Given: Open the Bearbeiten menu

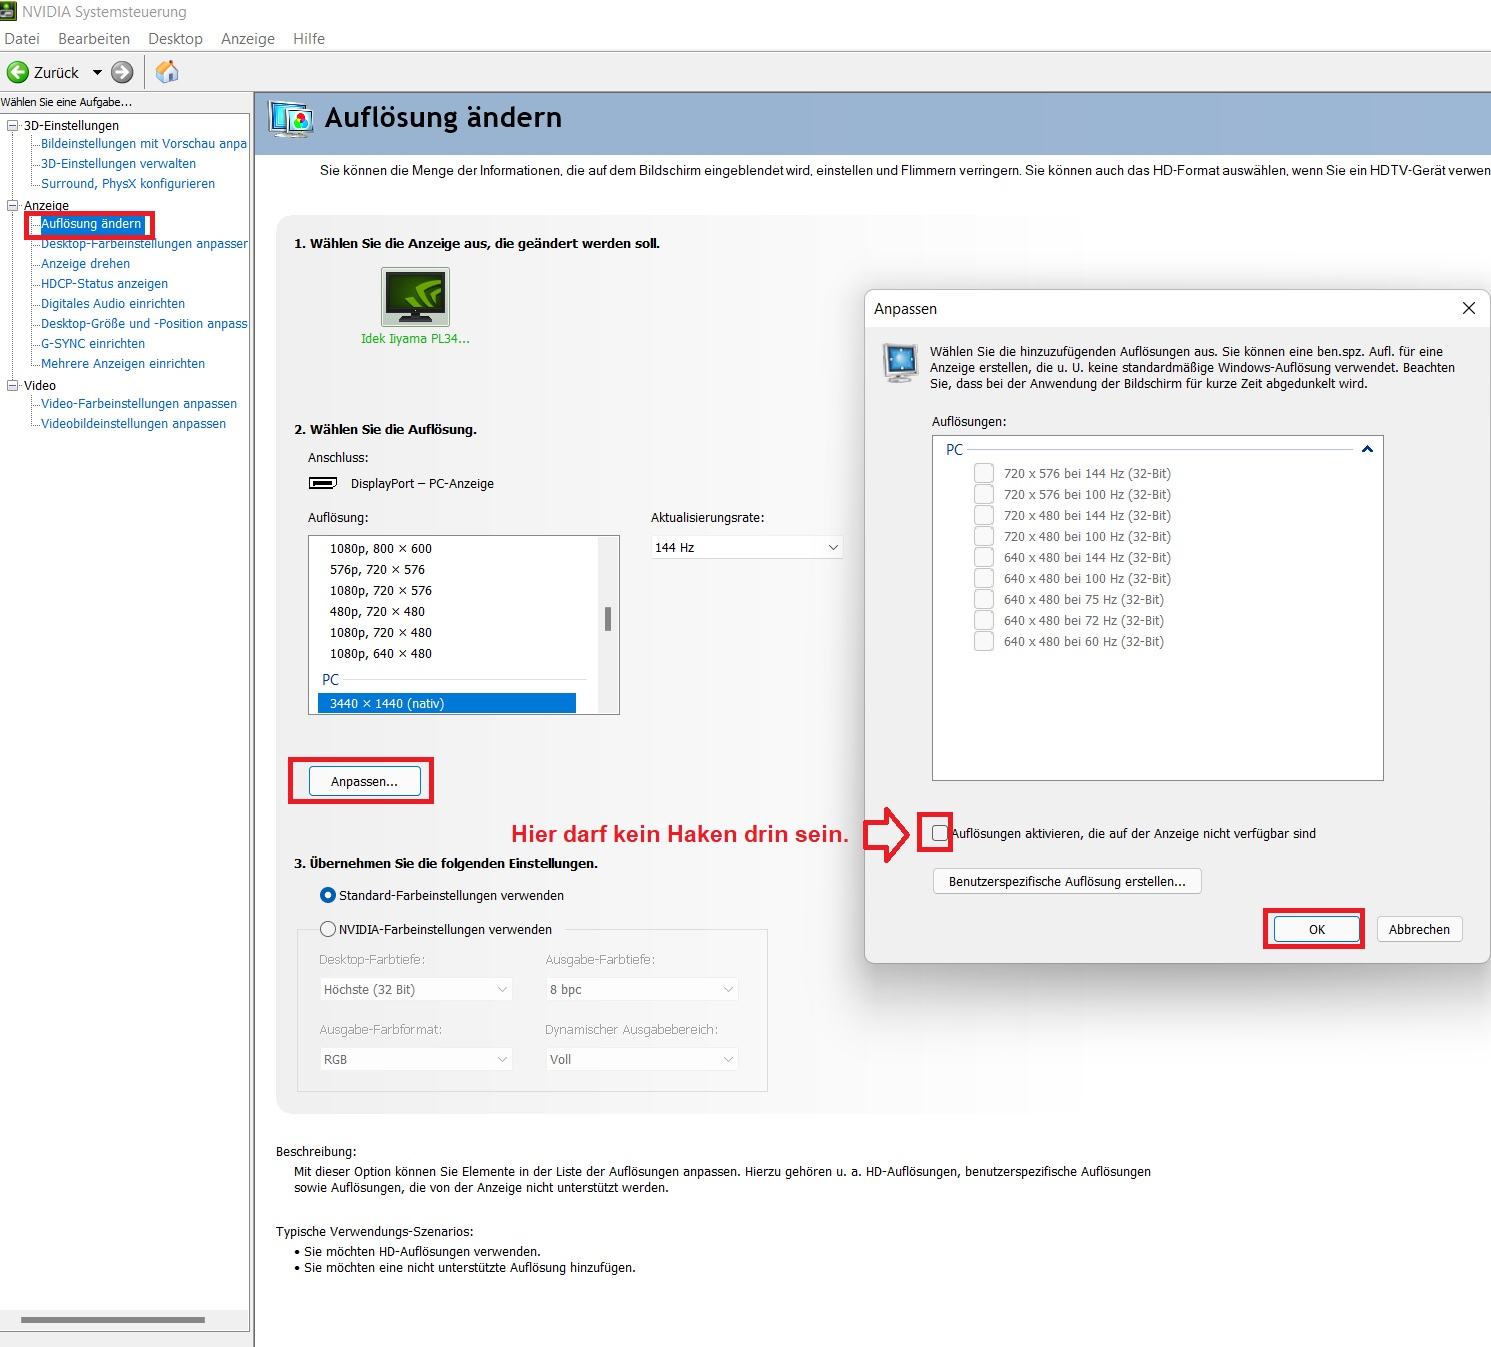Looking at the screenshot, I should click(94, 39).
